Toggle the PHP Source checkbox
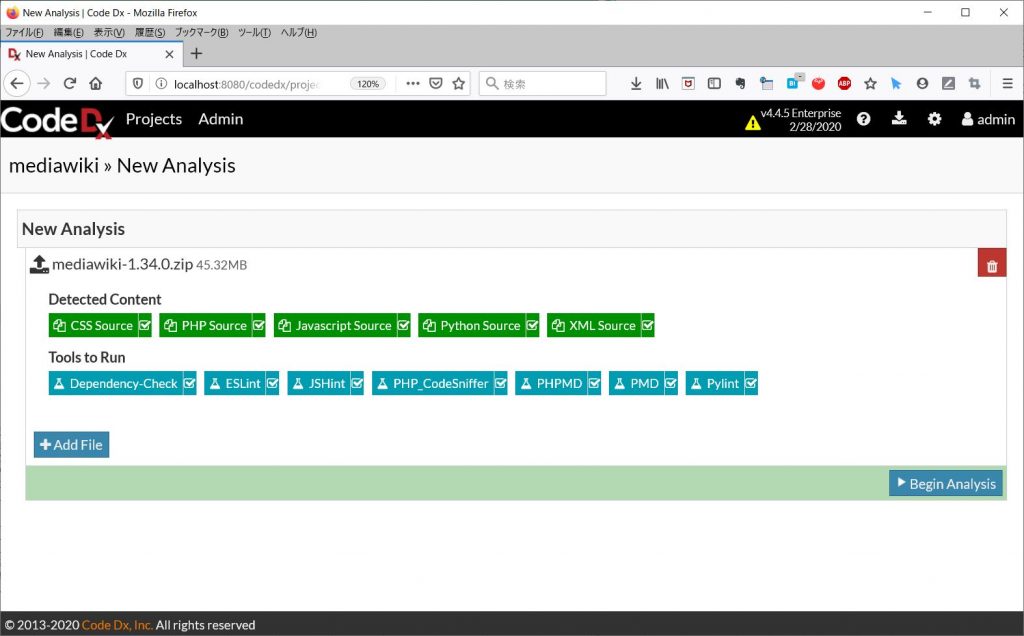The image size is (1024, 636). (259, 325)
